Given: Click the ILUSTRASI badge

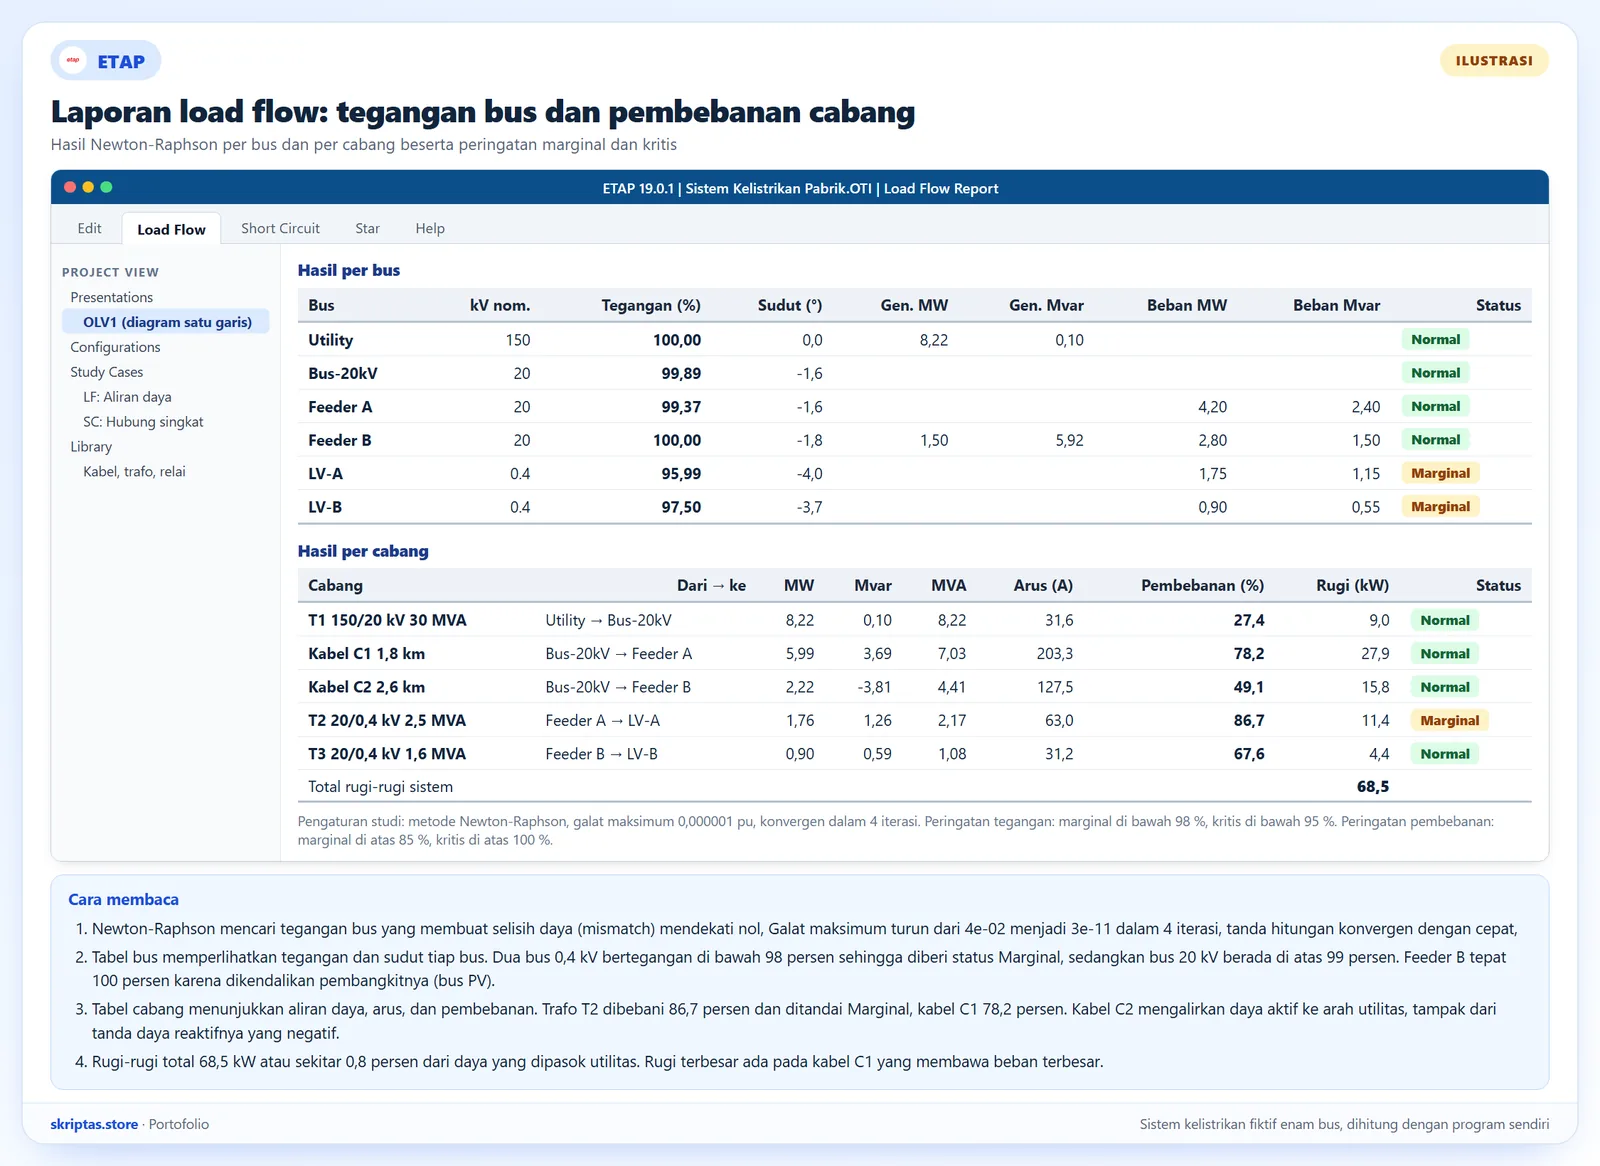Looking at the screenshot, I should click(x=1494, y=61).
